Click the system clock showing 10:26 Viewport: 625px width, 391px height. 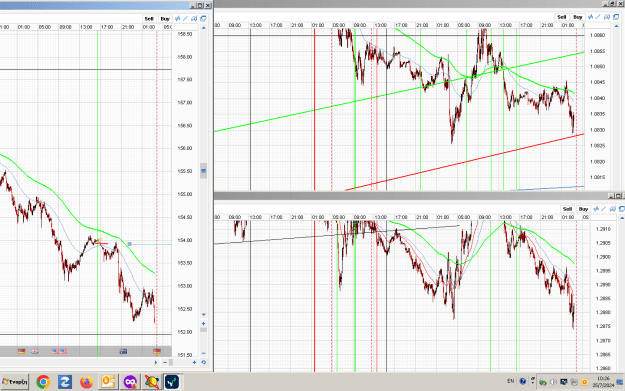coord(603,378)
